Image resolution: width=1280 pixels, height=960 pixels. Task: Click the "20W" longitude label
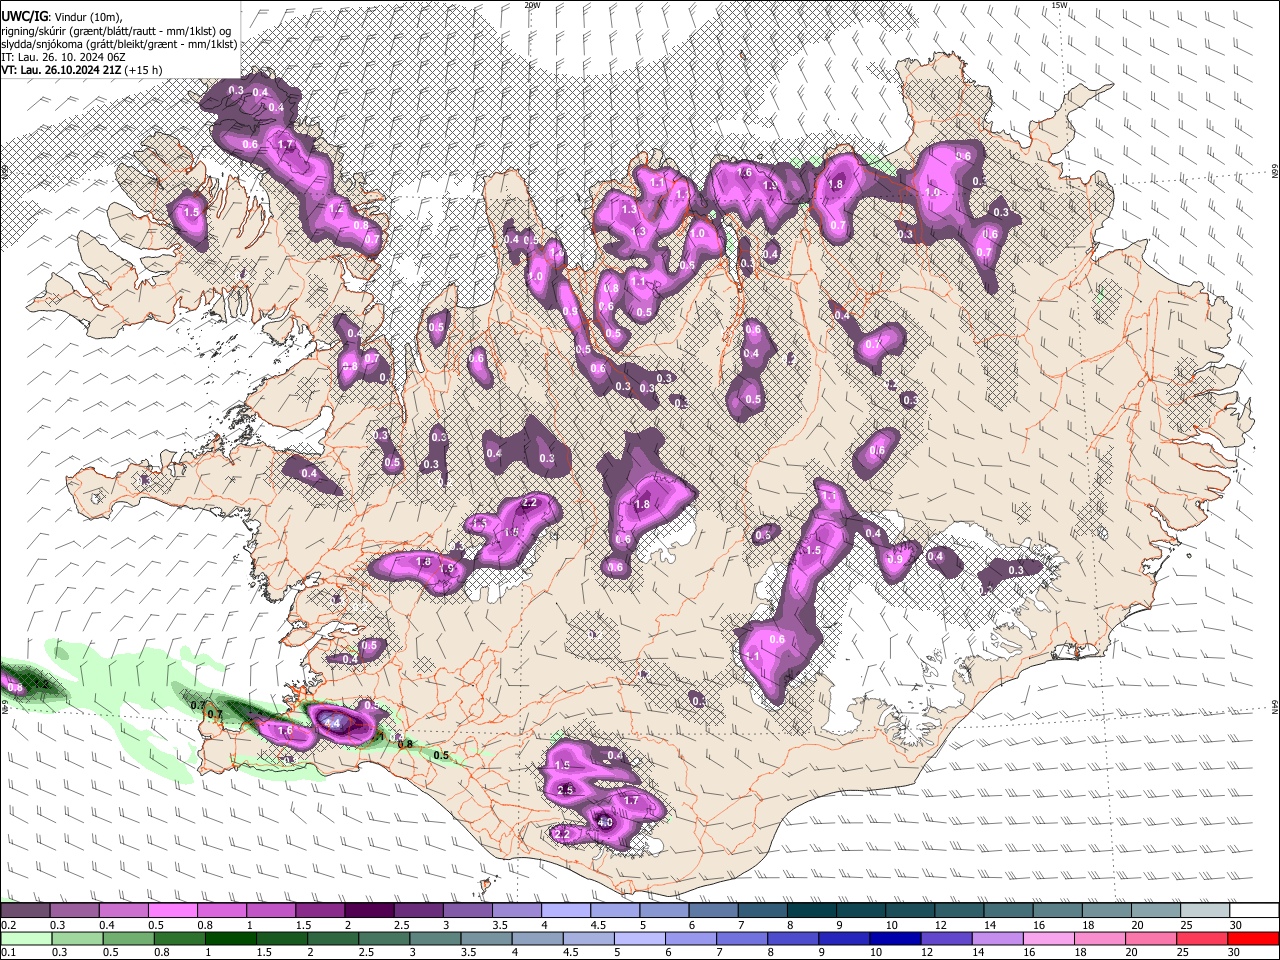tap(533, 5)
